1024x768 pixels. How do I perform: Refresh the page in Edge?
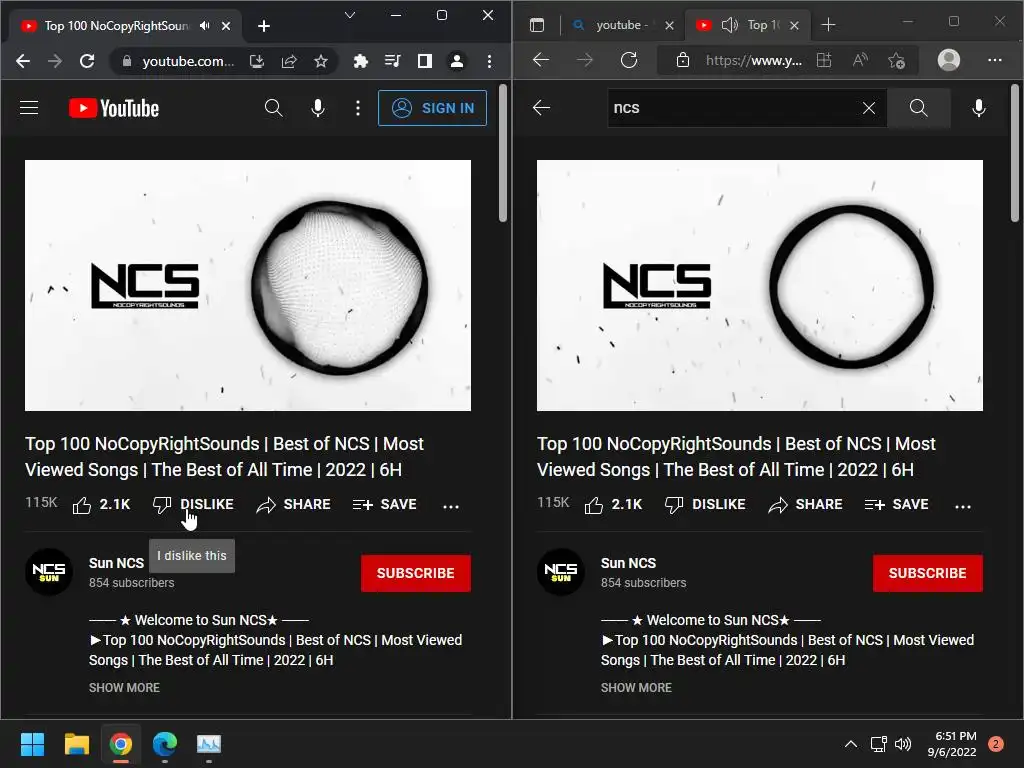[x=629, y=60]
